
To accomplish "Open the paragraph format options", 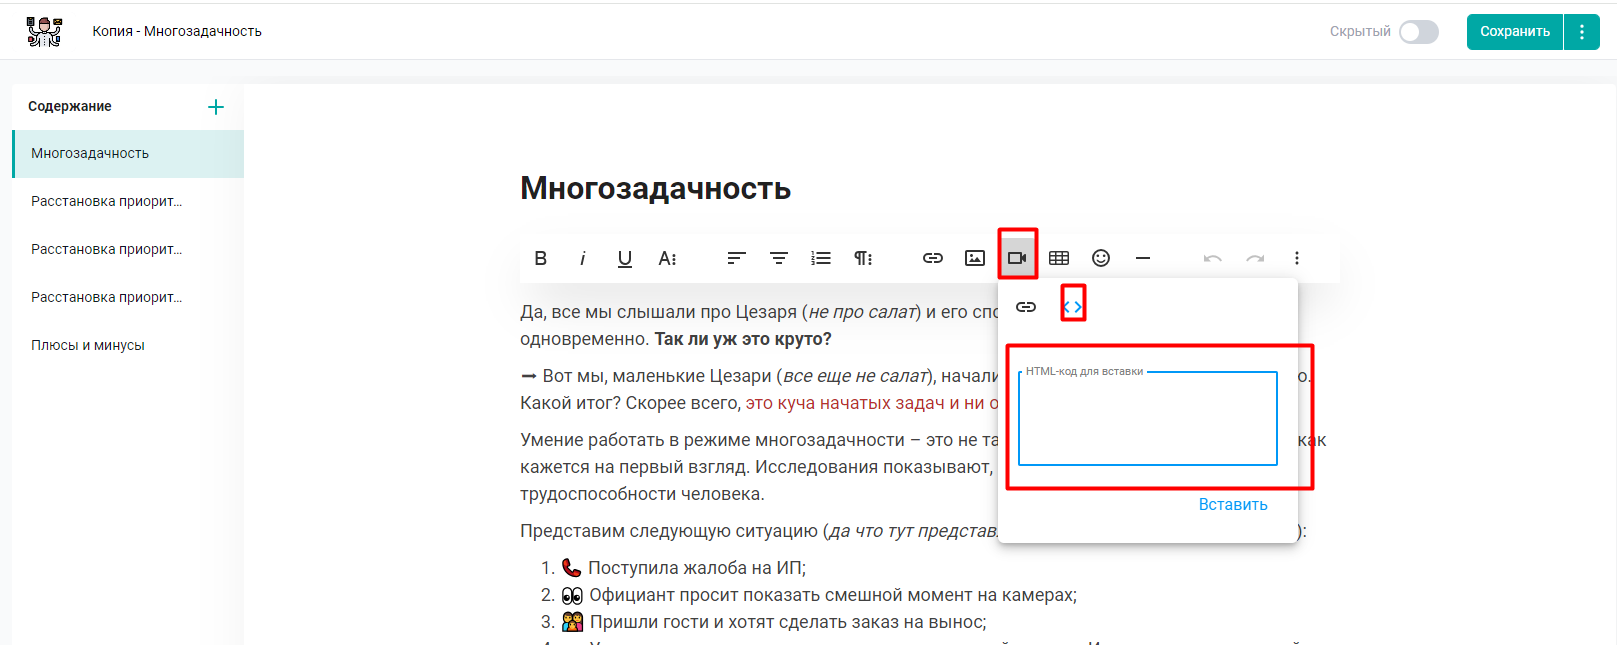I will click(x=863, y=258).
